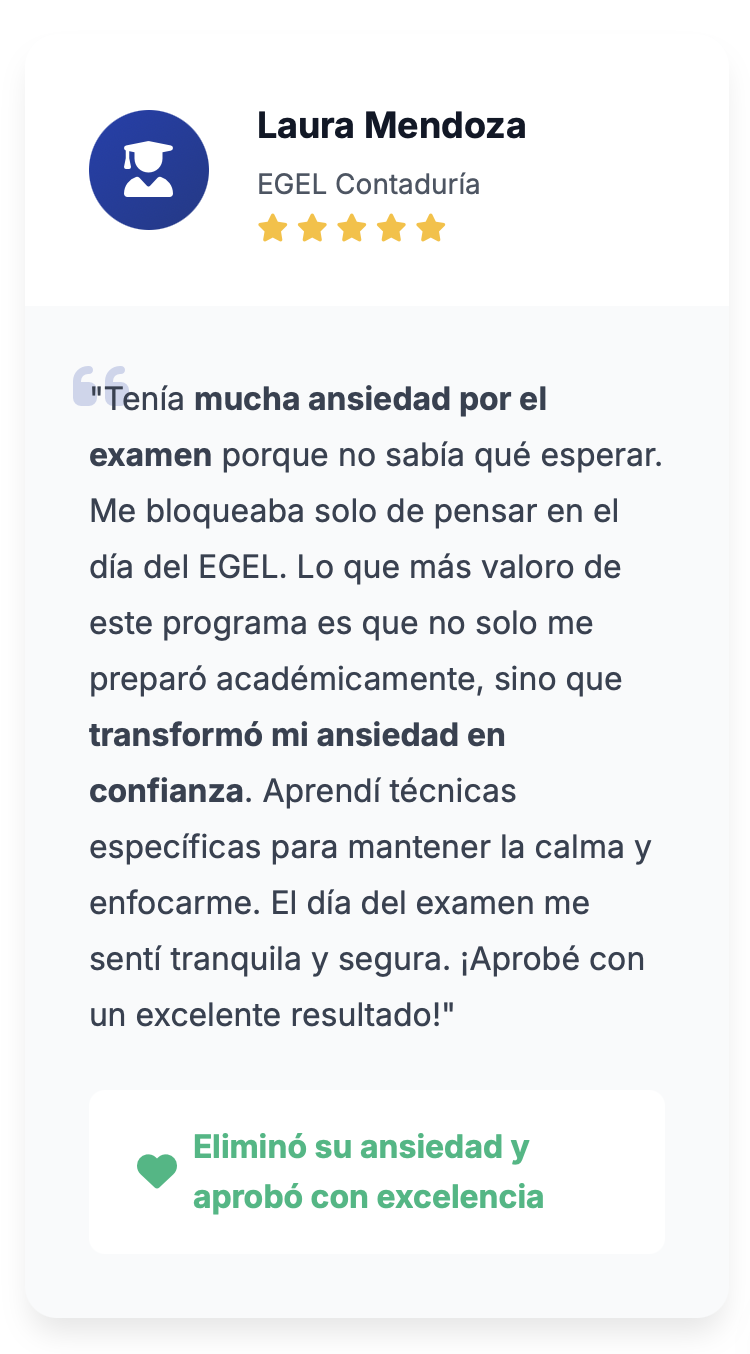Click the third rating star
The image size is (750, 1354).
coord(351,228)
